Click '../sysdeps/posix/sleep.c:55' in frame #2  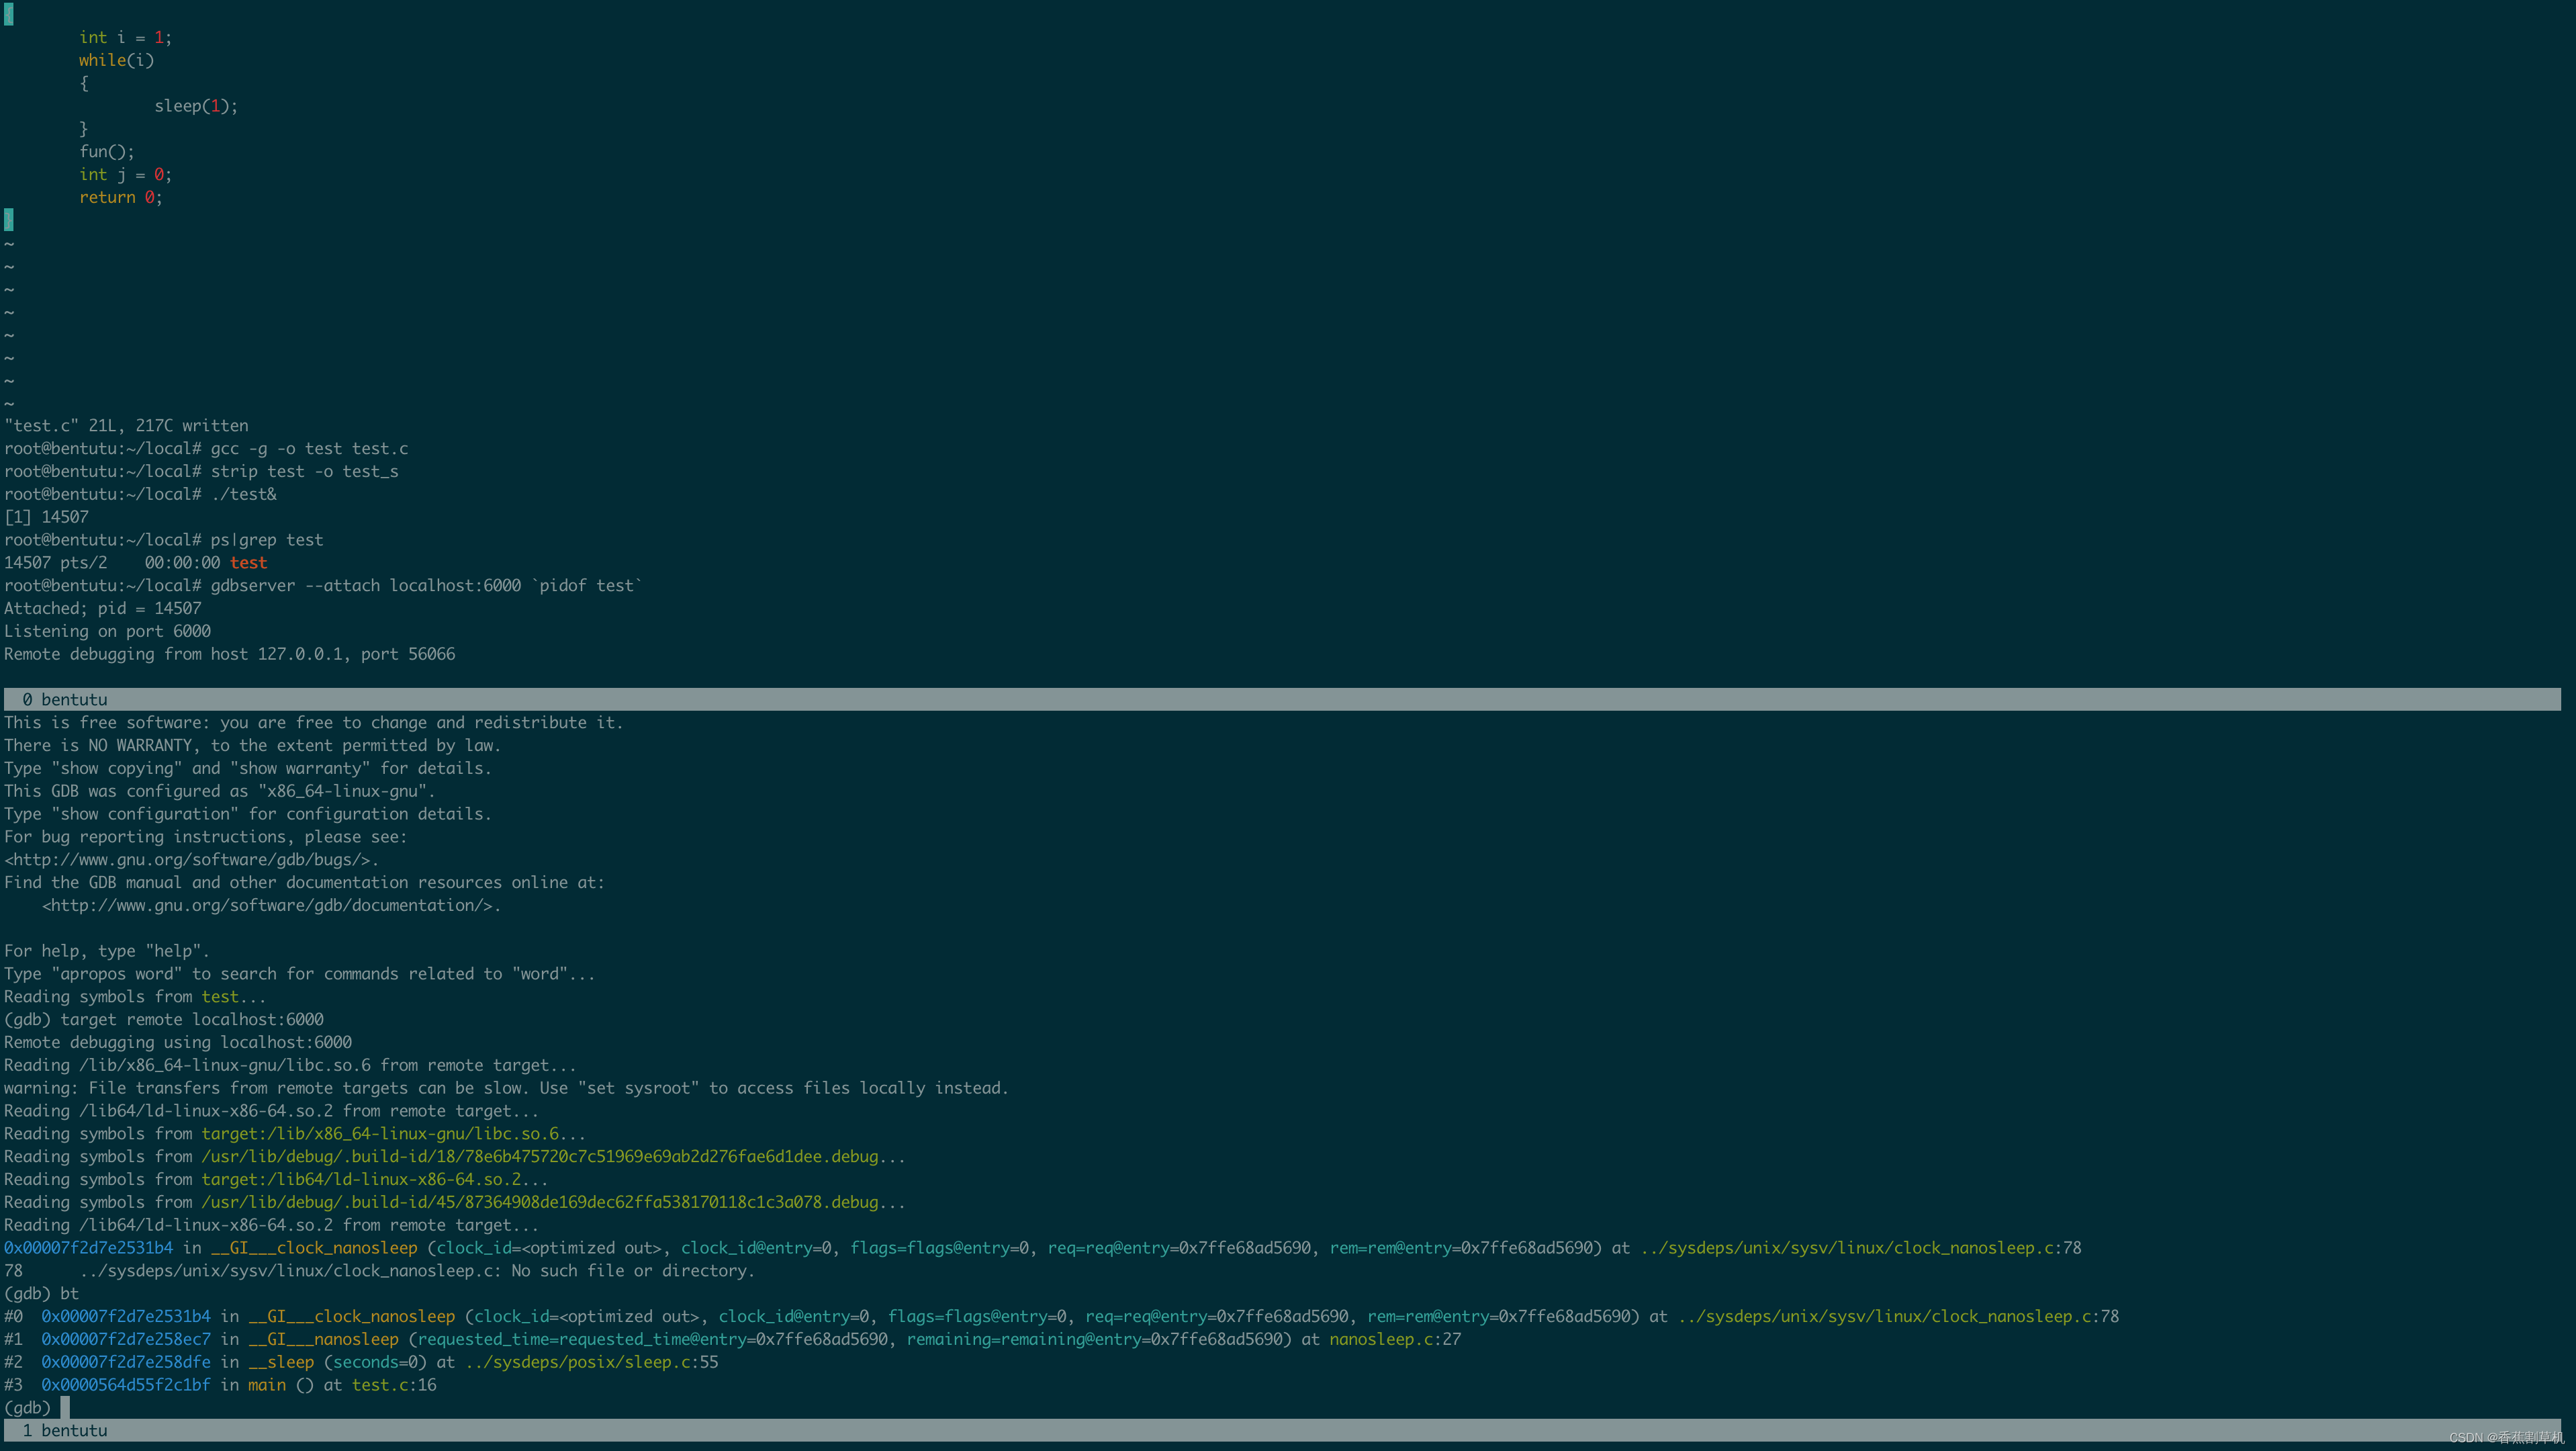coord(591,1362)
